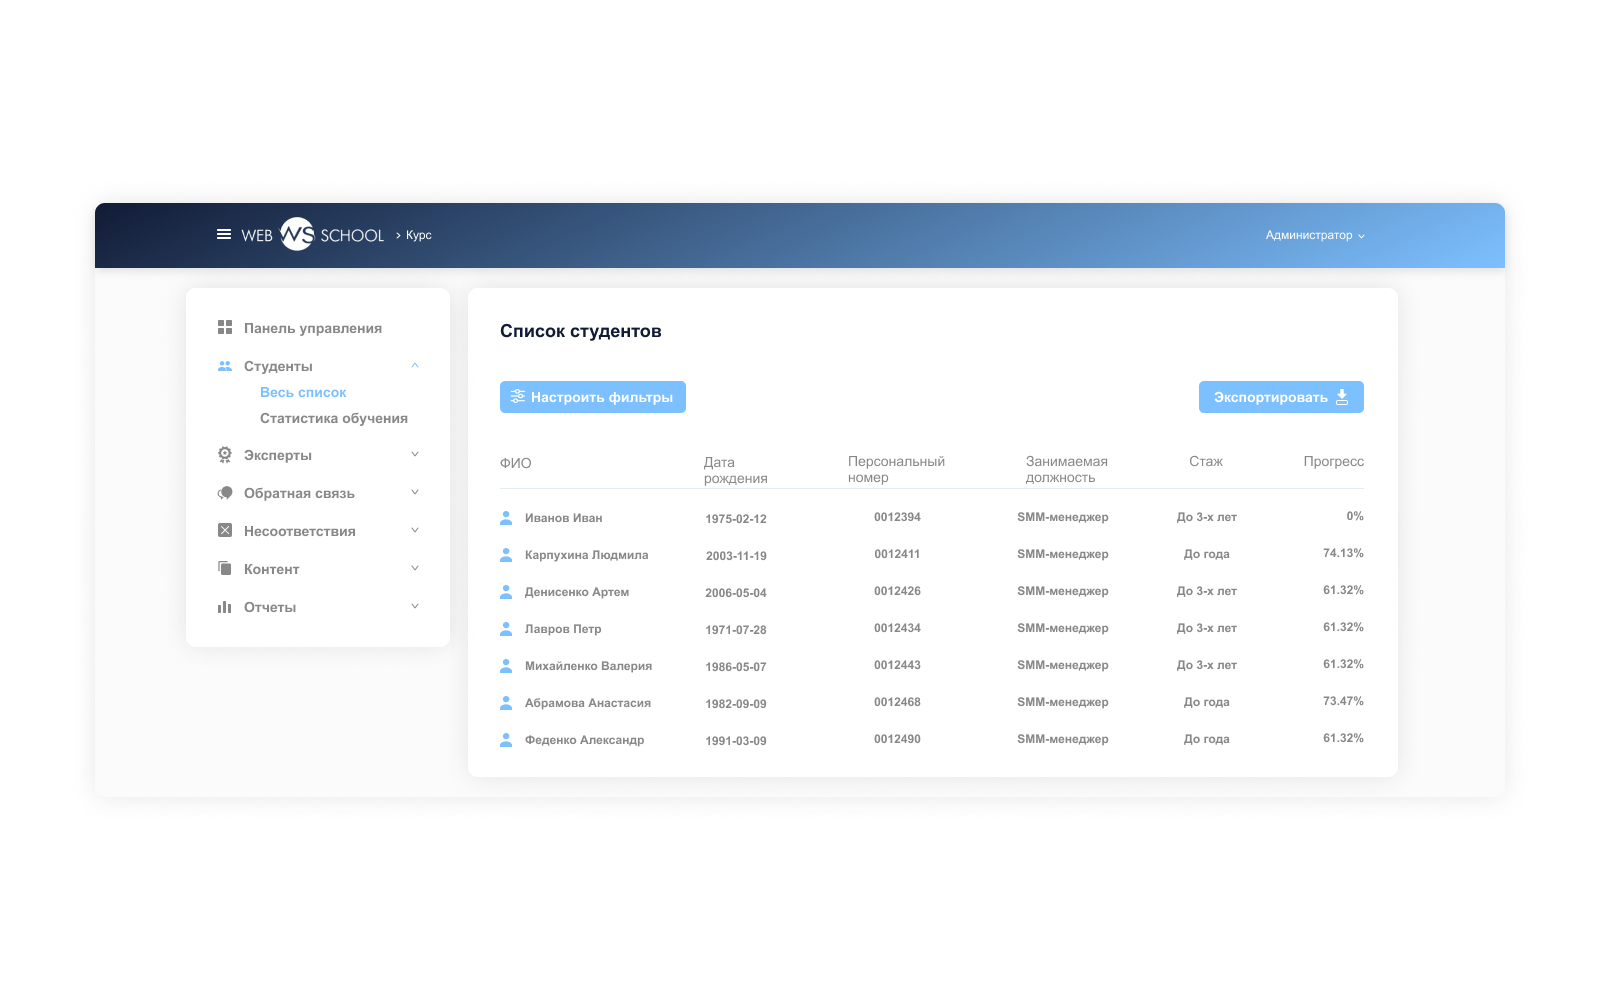Click user icon next to Денисенко Артем
Viewport: 1600px width, 1000px height.
[x=506, y=592]
